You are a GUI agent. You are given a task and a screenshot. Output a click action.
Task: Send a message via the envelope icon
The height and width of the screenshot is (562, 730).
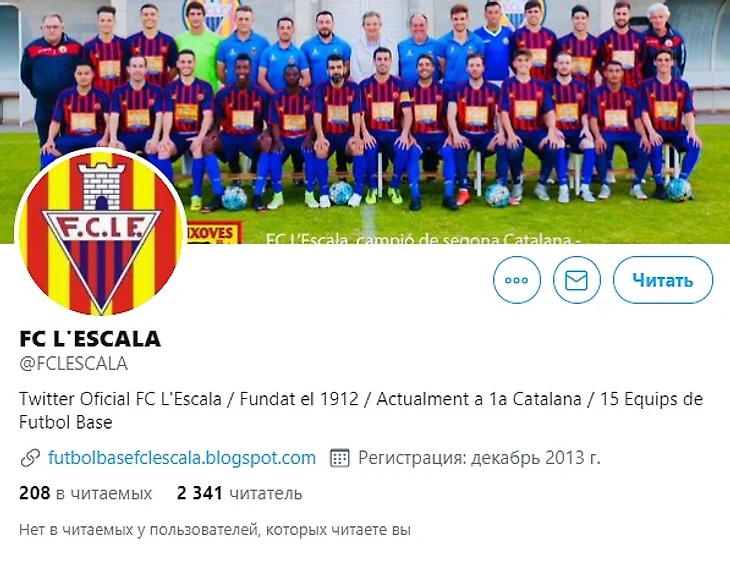(x=576, y=280)
